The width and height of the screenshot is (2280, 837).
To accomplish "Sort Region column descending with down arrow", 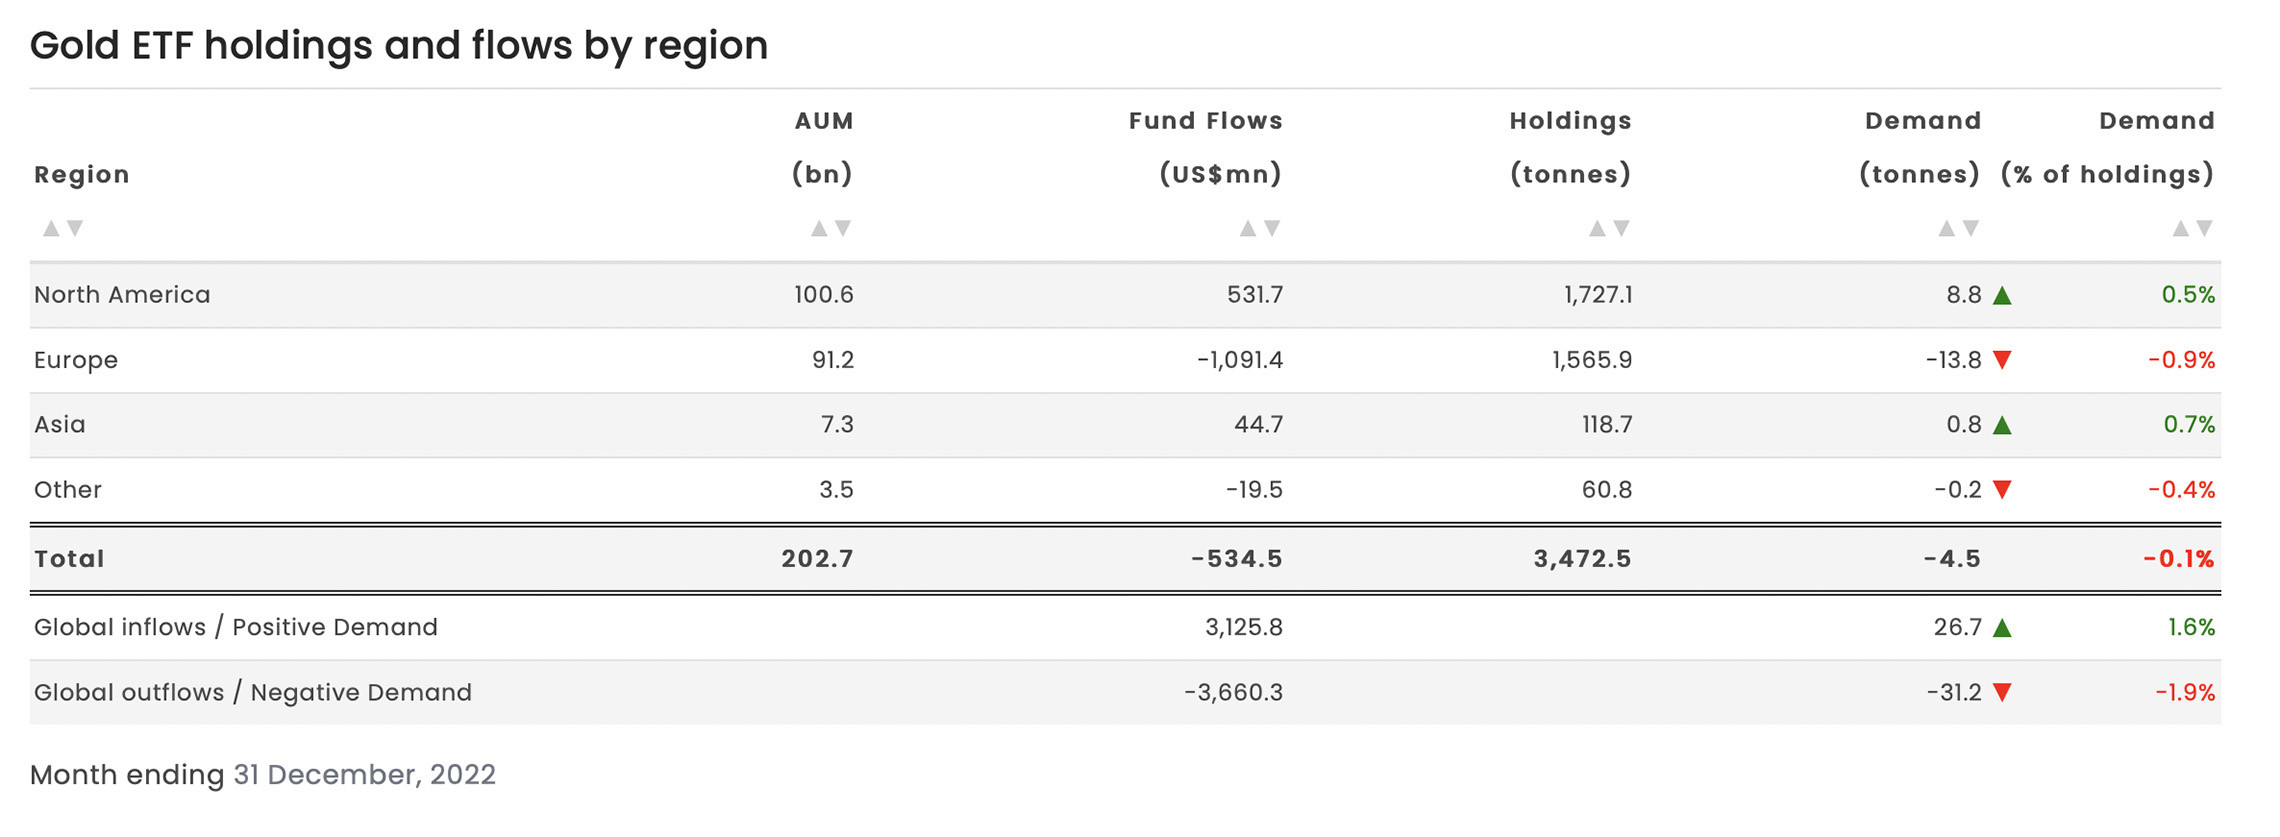I will (74, 229).
